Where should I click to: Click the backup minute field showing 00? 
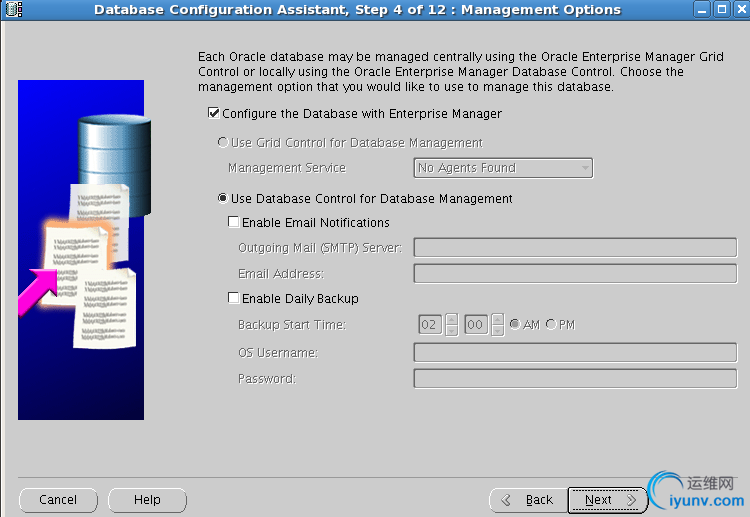[476, 325]
